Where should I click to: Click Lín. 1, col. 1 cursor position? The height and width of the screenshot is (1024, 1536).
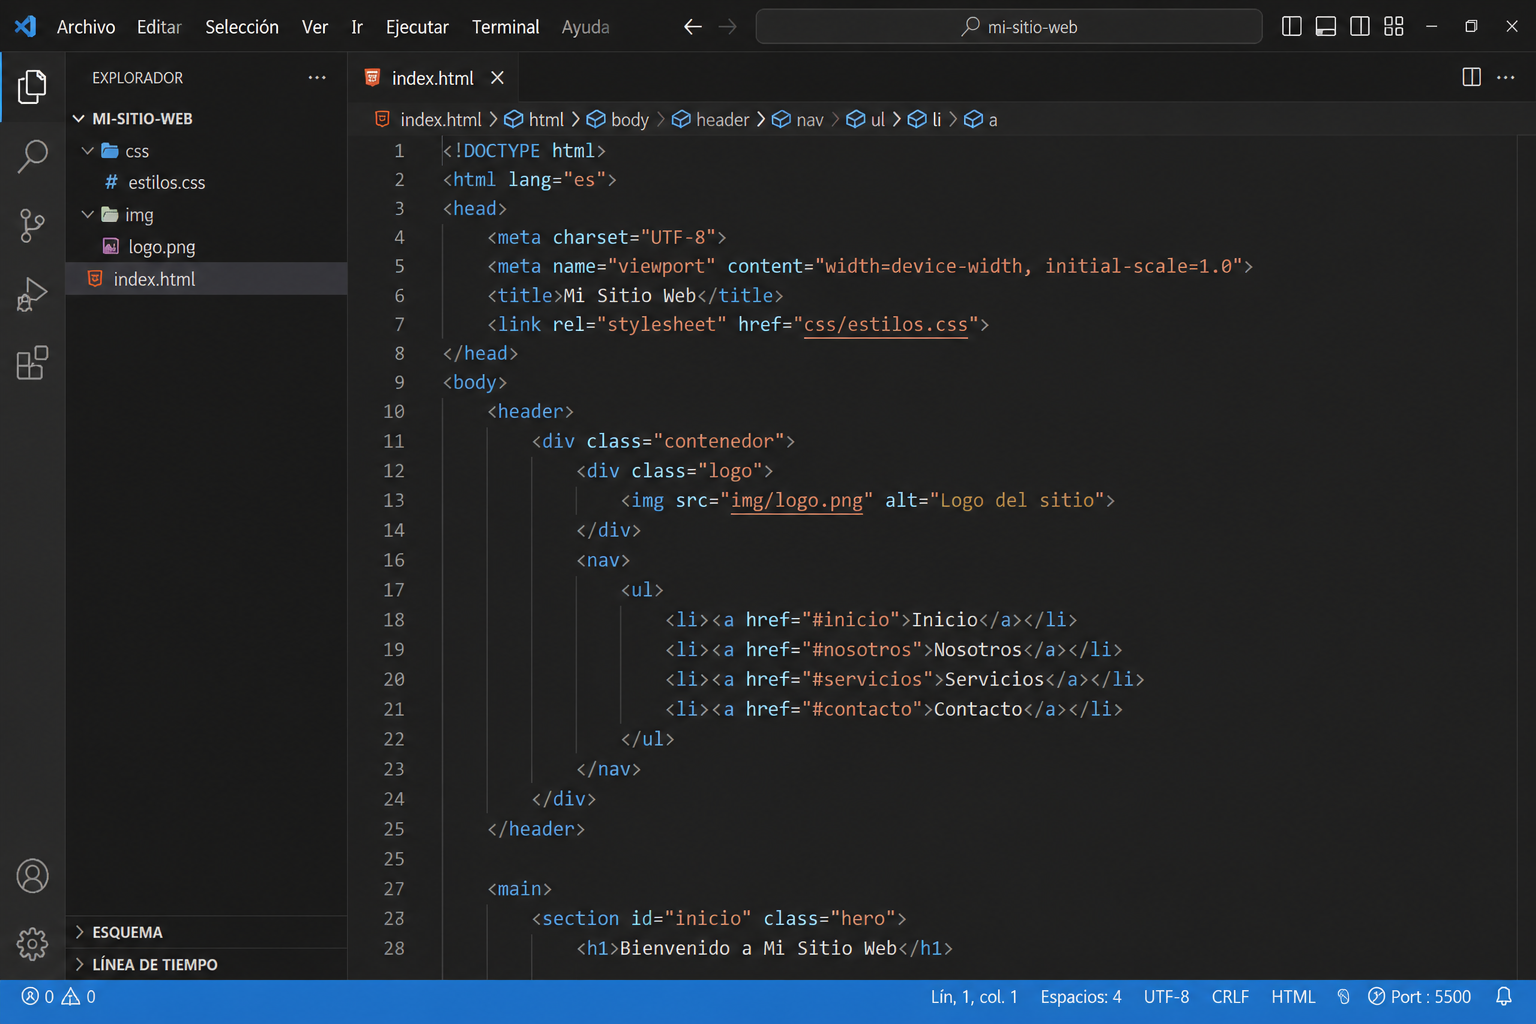point(974,997)
